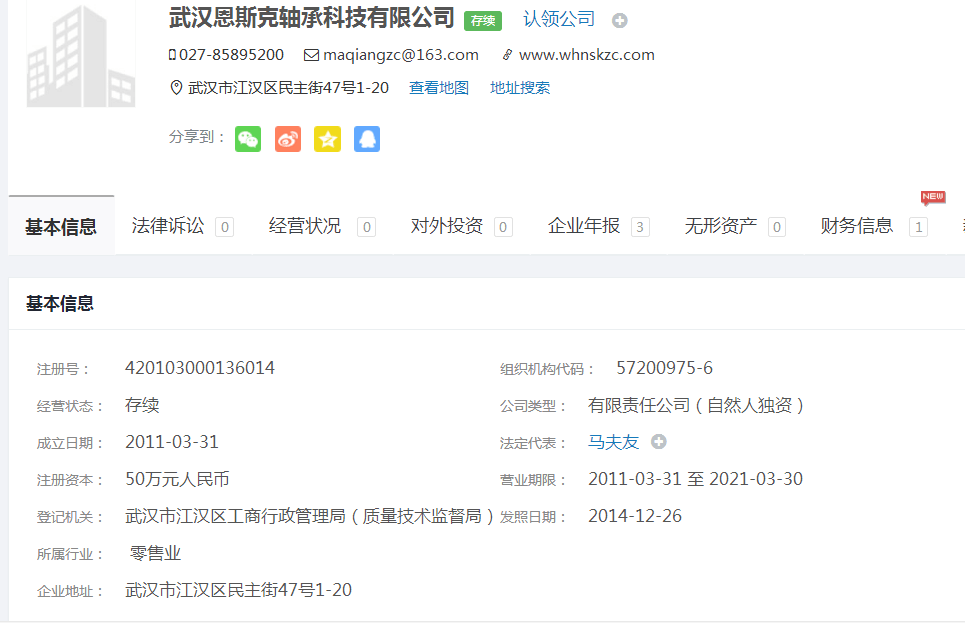Open legal representative 马夫友 link
The width and height of the screenshot is (965, 623).
(614, 442)
